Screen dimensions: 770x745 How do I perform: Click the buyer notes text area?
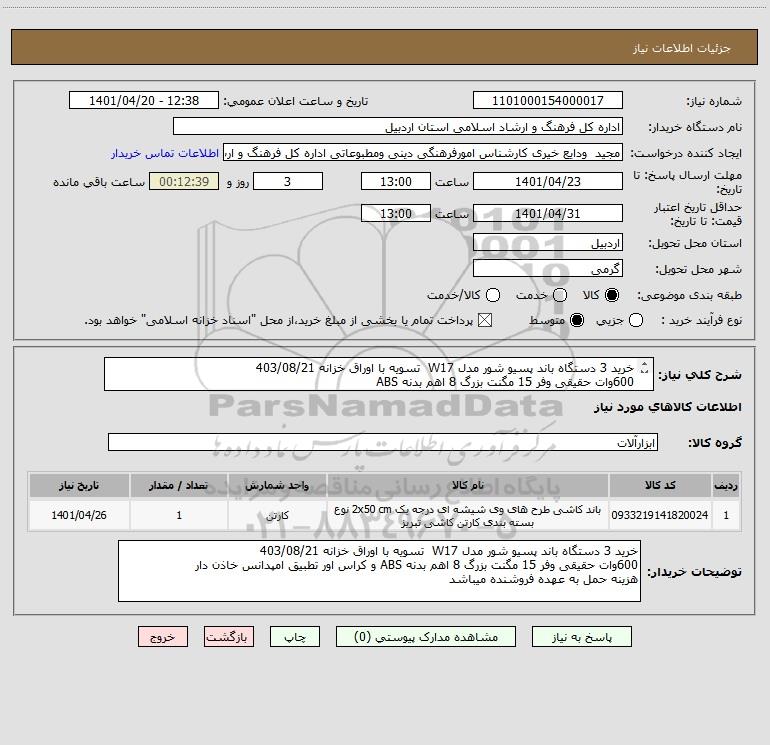tap(380, 571)
